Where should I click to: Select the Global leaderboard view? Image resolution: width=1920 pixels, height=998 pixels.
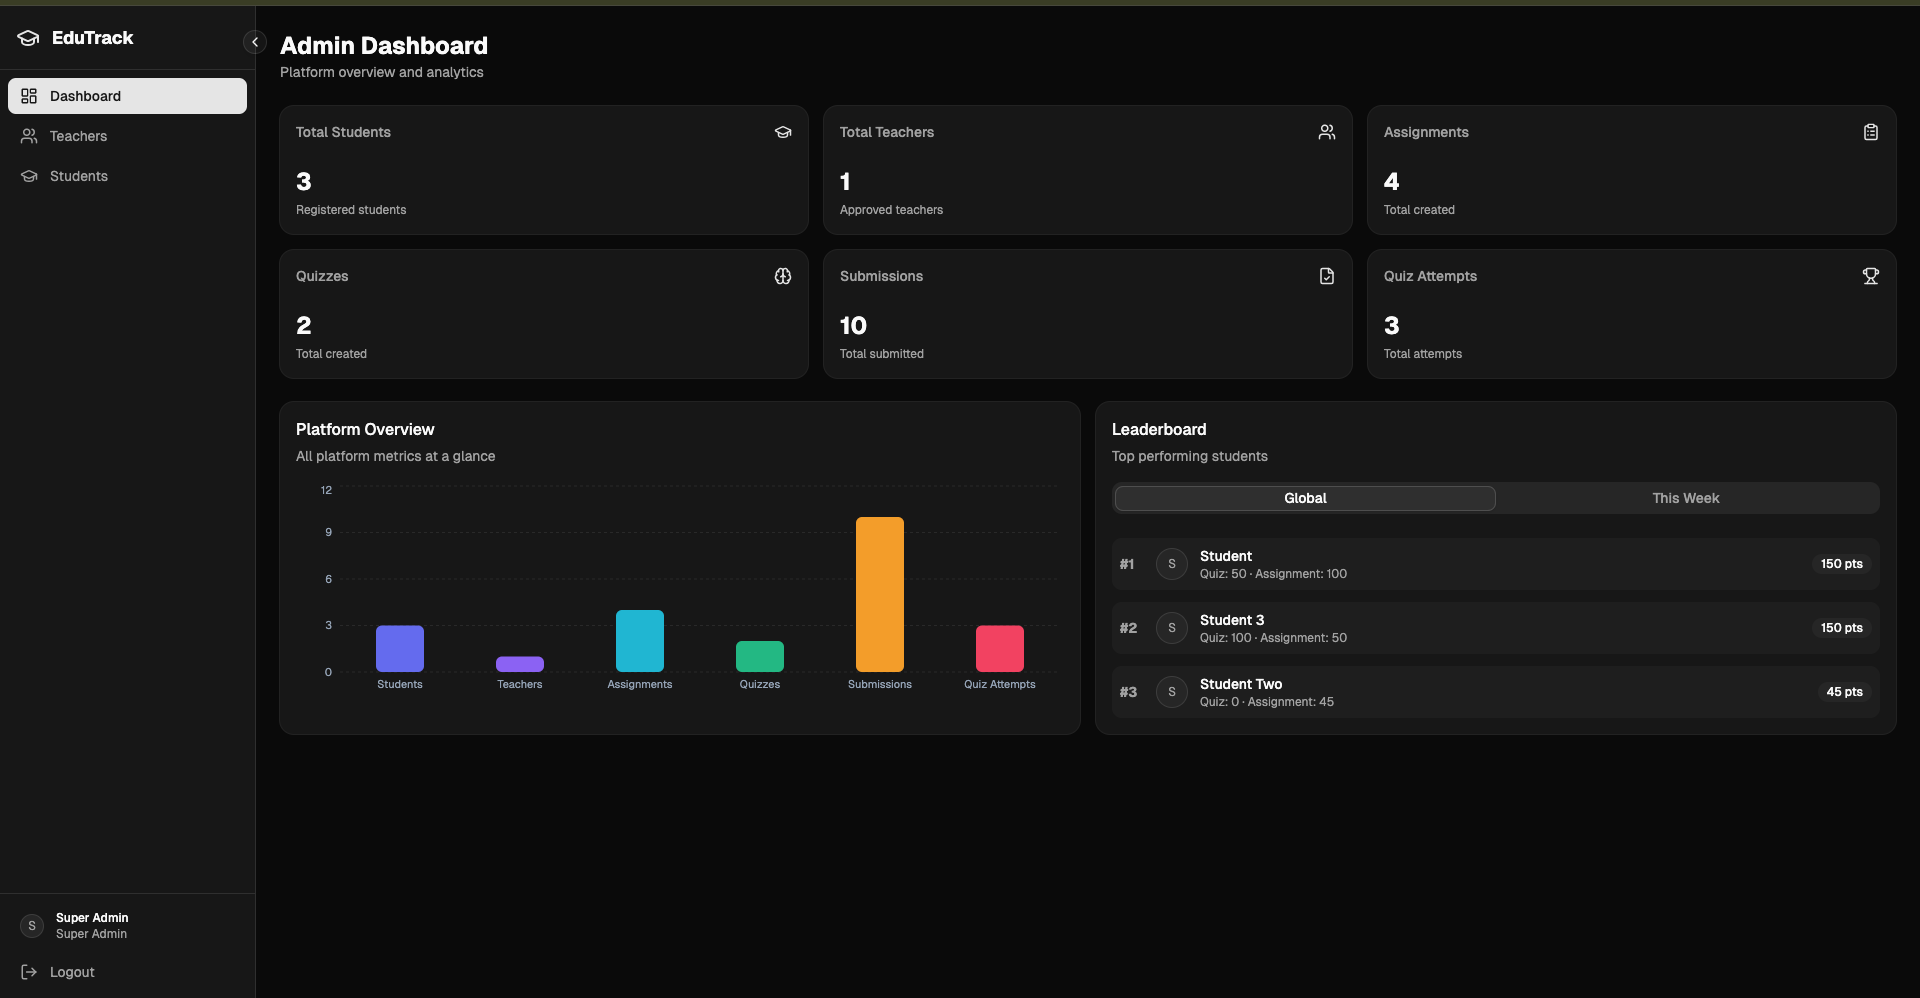1304,497
